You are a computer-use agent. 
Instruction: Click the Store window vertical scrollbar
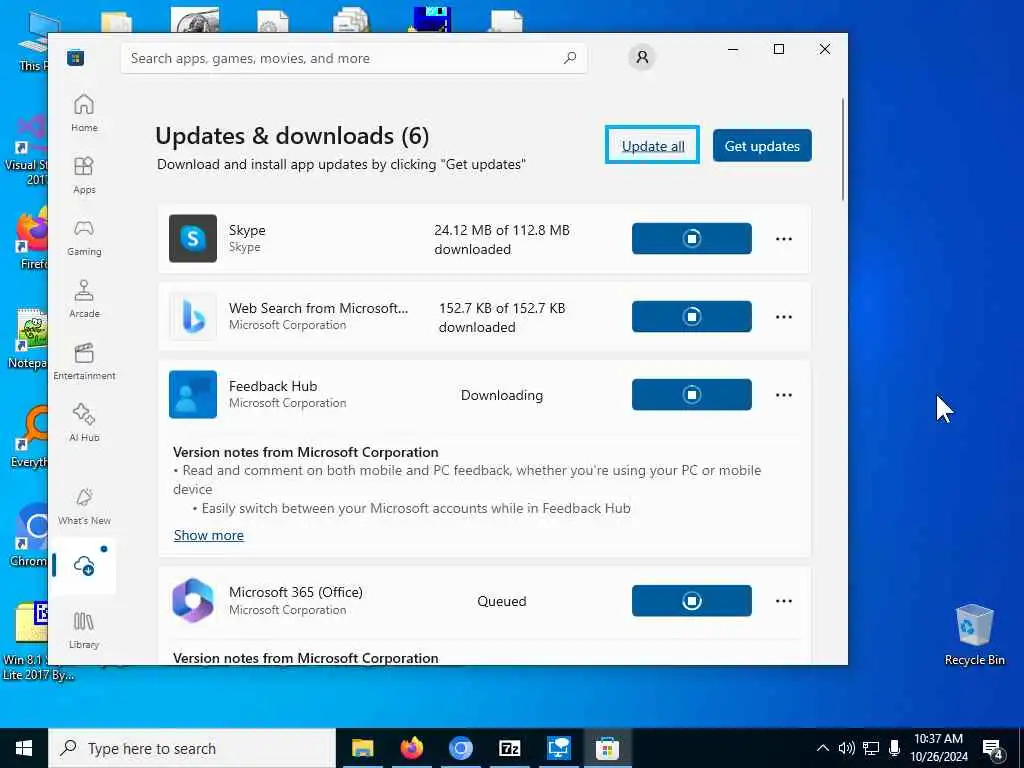pyautogui.click(x=842, y=149)
